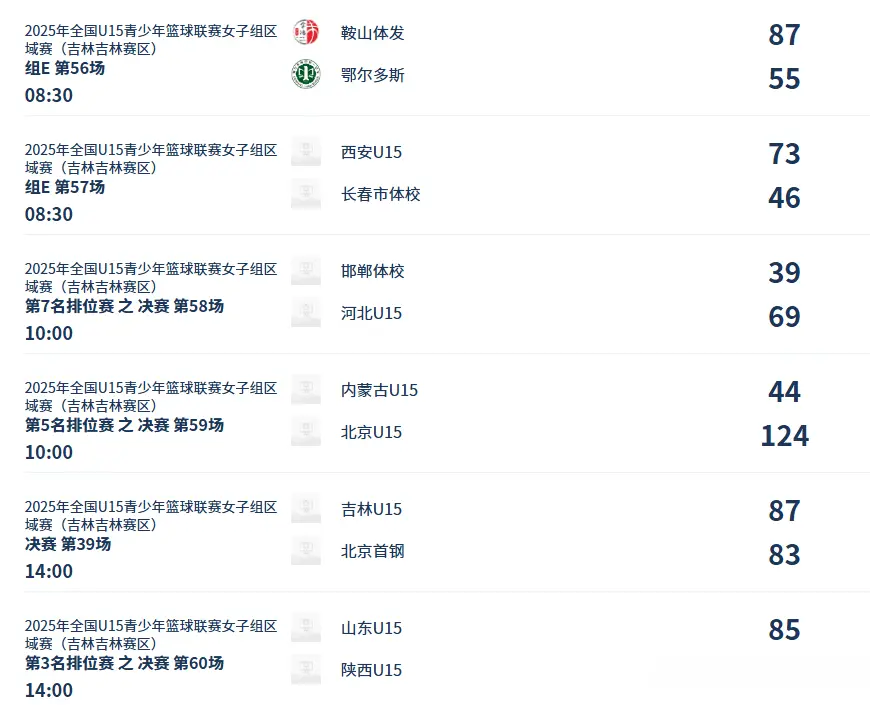Open the 决赛 第39场 game details

tap(68, 545)
